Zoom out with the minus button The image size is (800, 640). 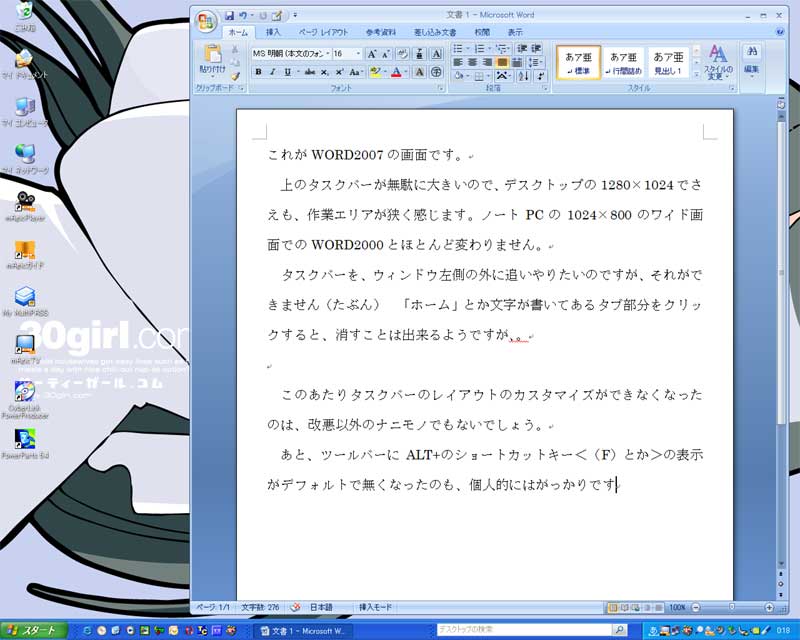tap(696, 607)
